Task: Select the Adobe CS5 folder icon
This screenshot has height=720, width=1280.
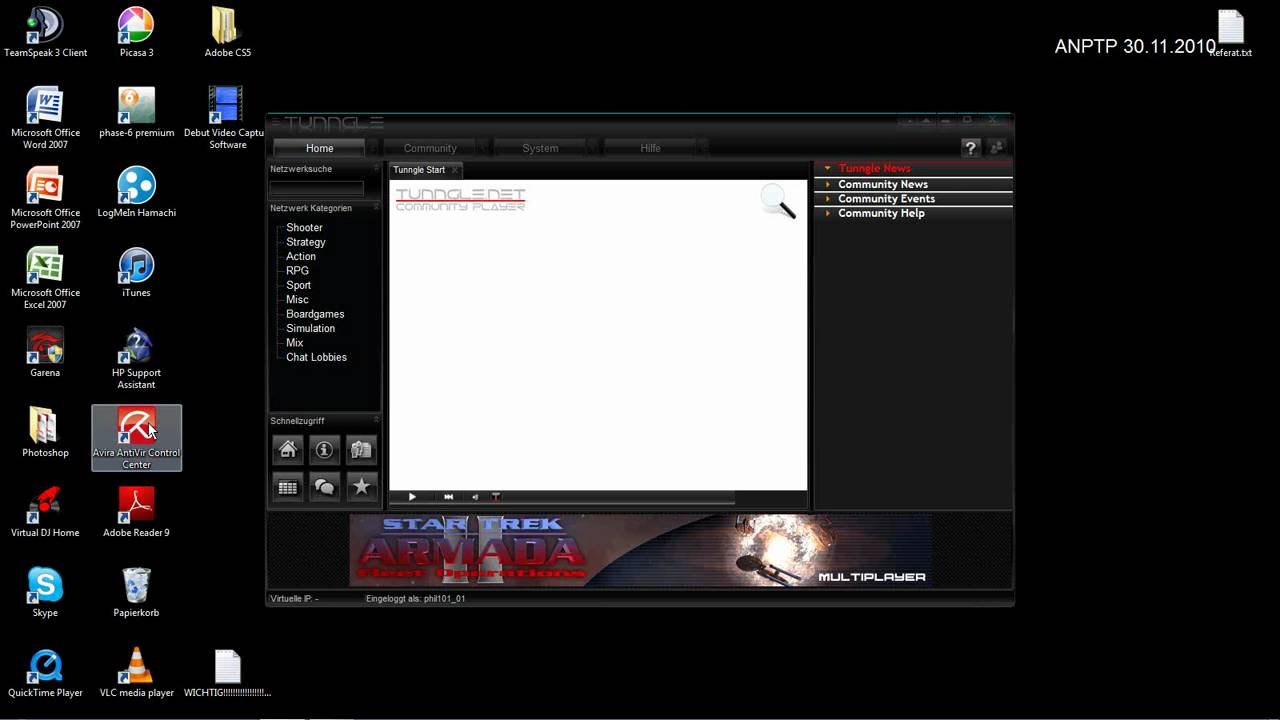Action: [x=227, y=32]
